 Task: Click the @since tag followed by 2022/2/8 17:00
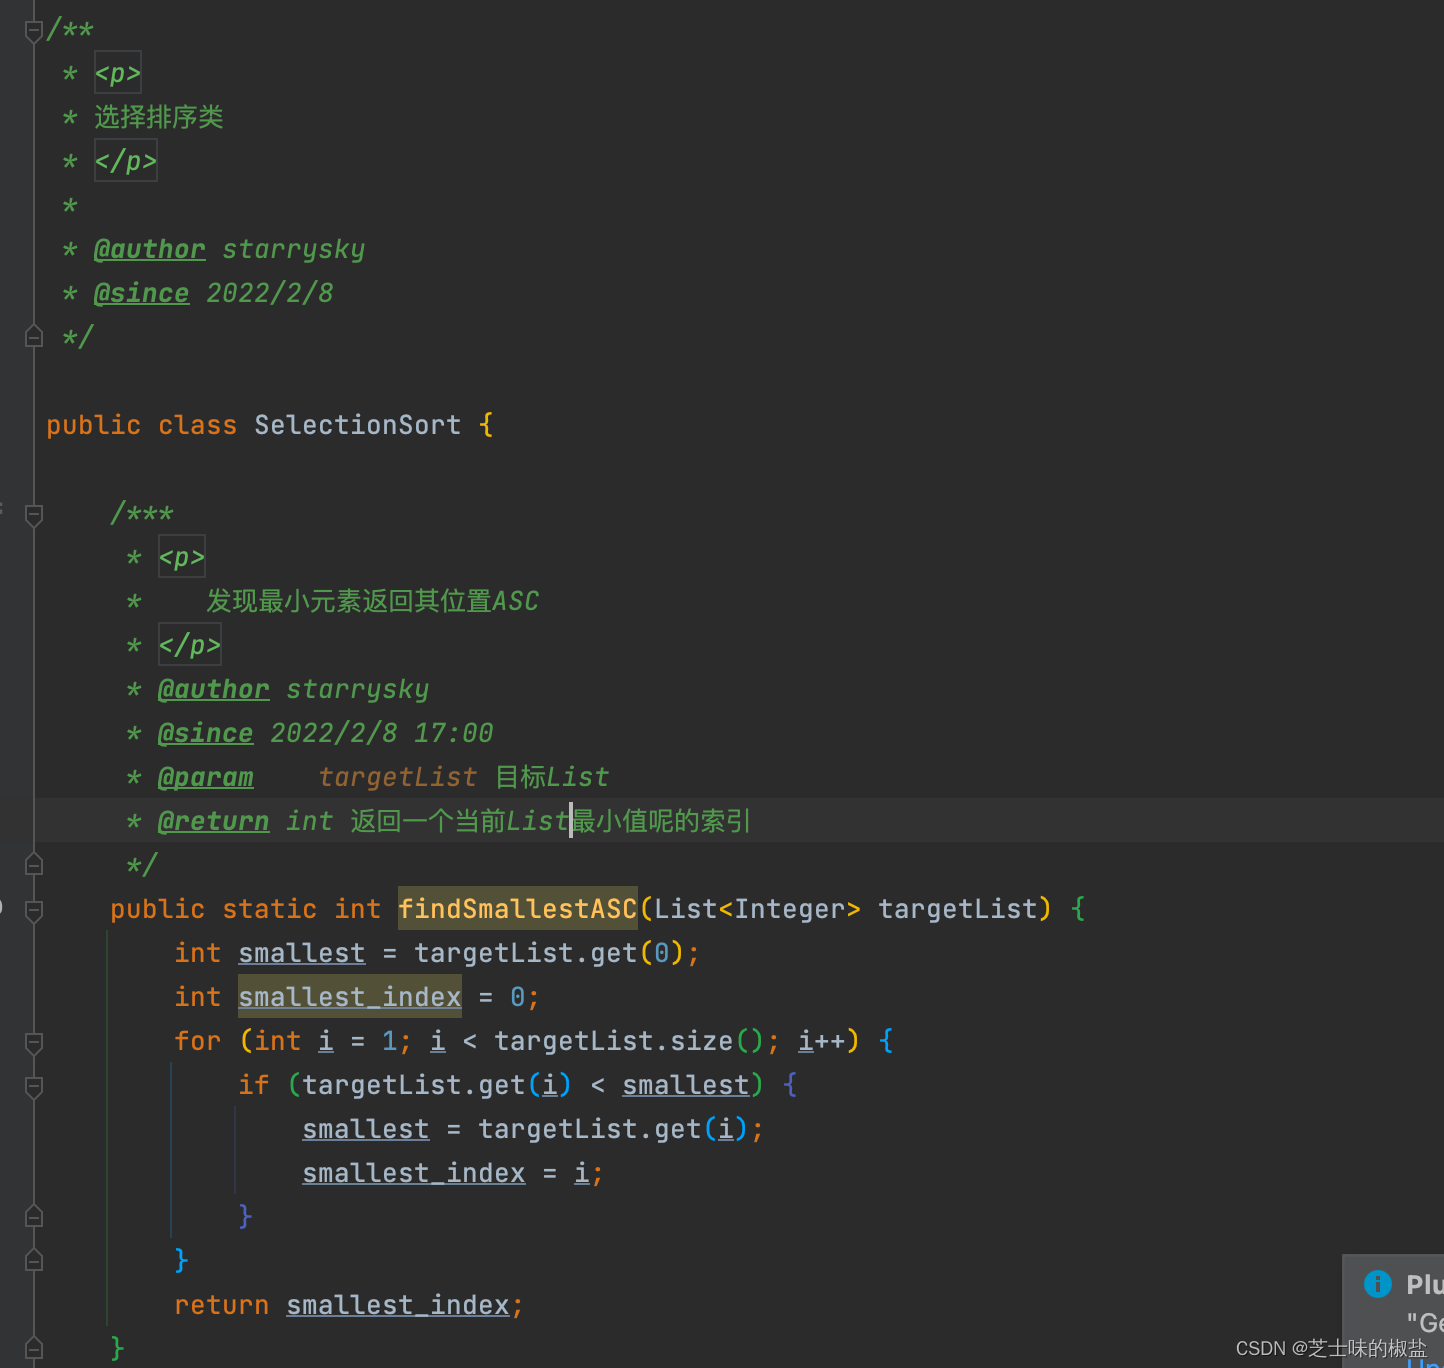tap(206, 733)
